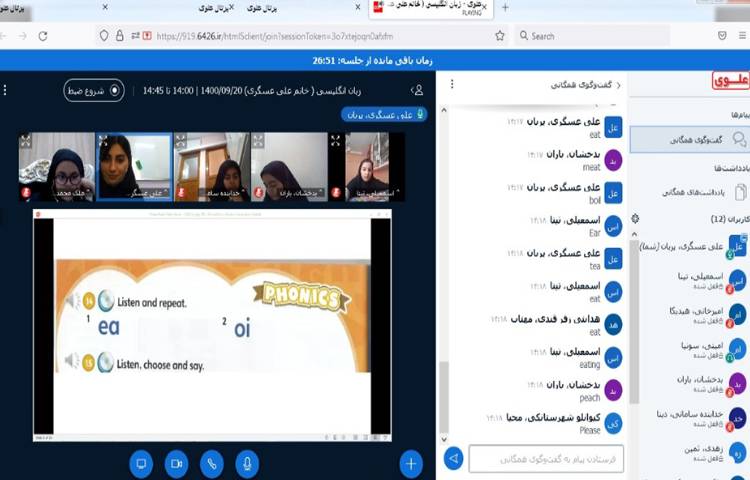This screenshot has height=480, width=750.
Task: Close the active PLAYING tab
Action: point(485,7)
